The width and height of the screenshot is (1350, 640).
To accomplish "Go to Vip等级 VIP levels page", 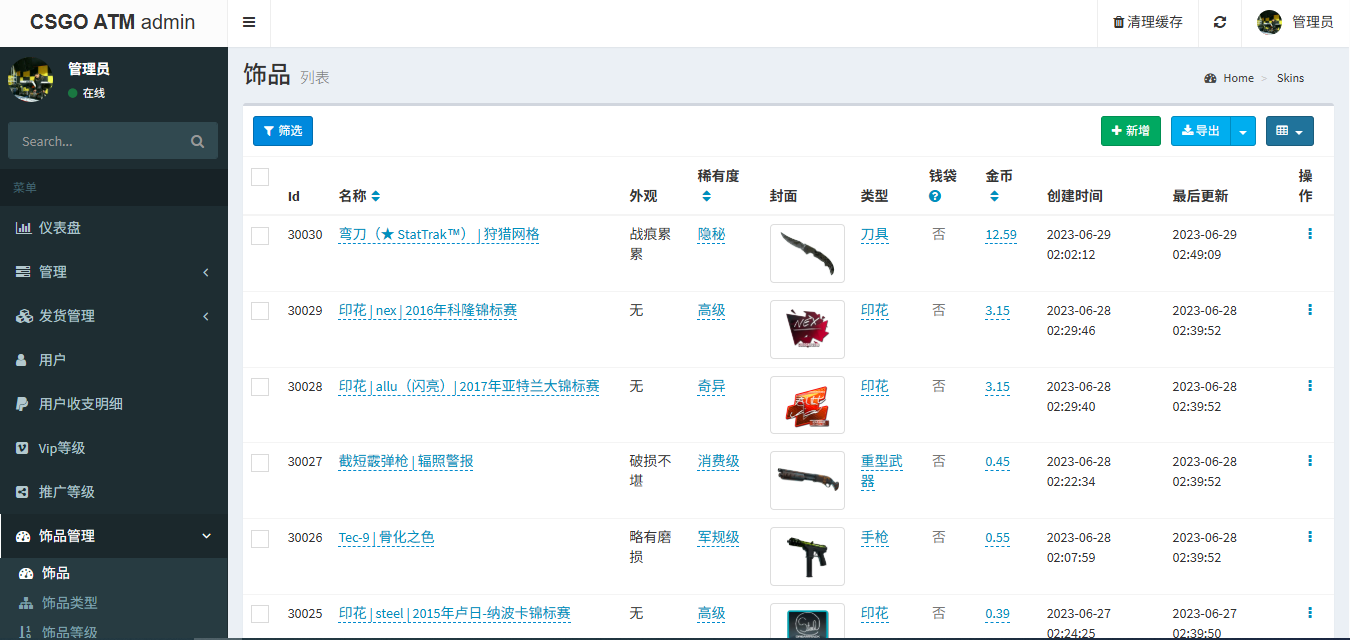I will click(66, 447).
